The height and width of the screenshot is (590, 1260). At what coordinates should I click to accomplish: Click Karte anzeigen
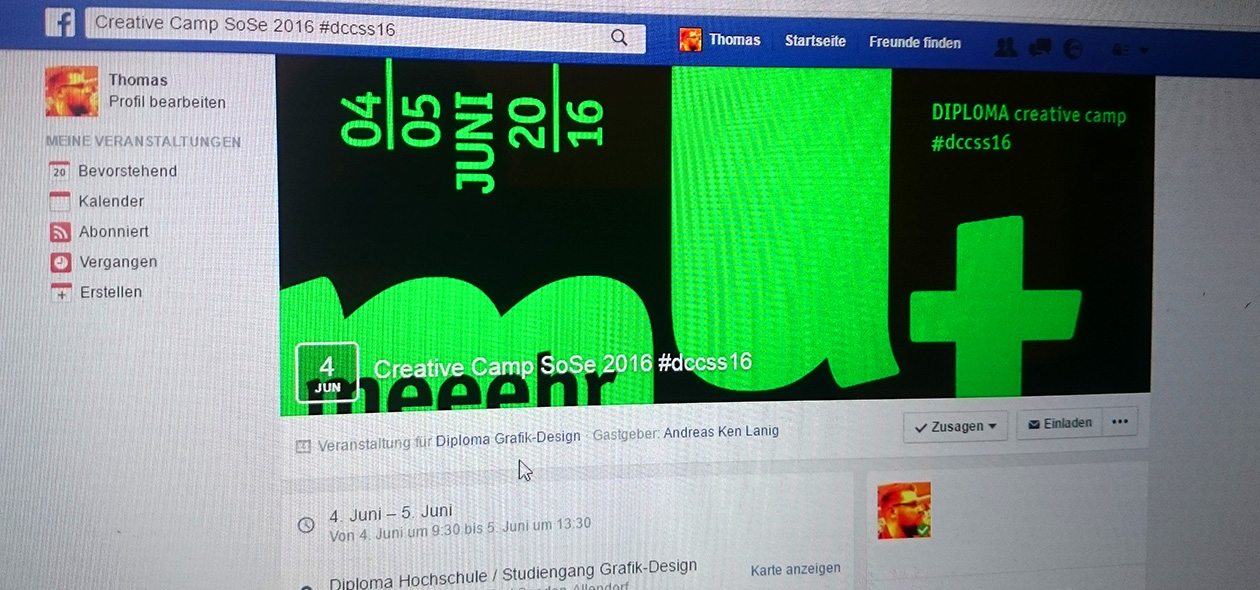tap(795, 569)
